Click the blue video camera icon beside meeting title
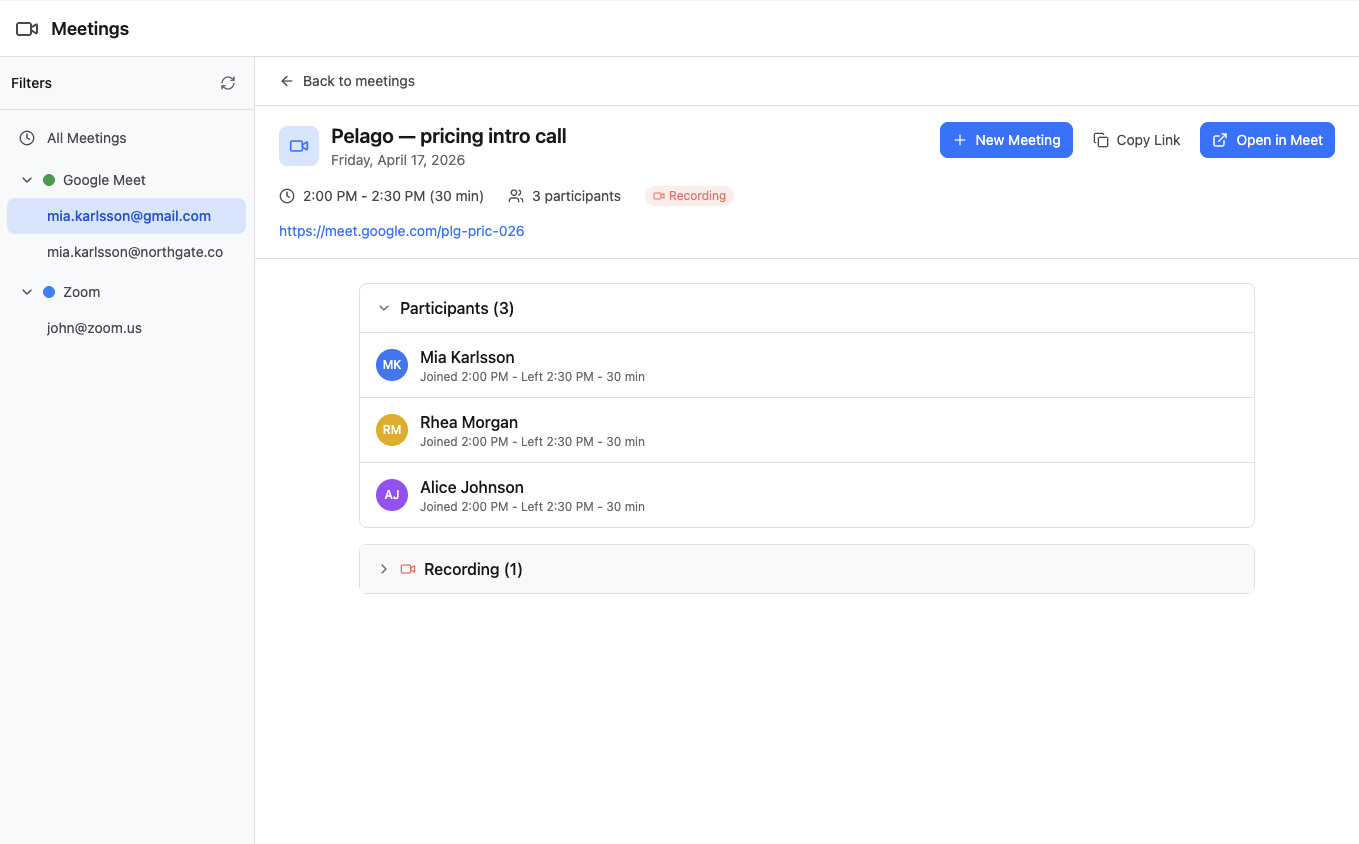Image resolution: width=1359 pixels, height=844 pixels. [298, 145]
